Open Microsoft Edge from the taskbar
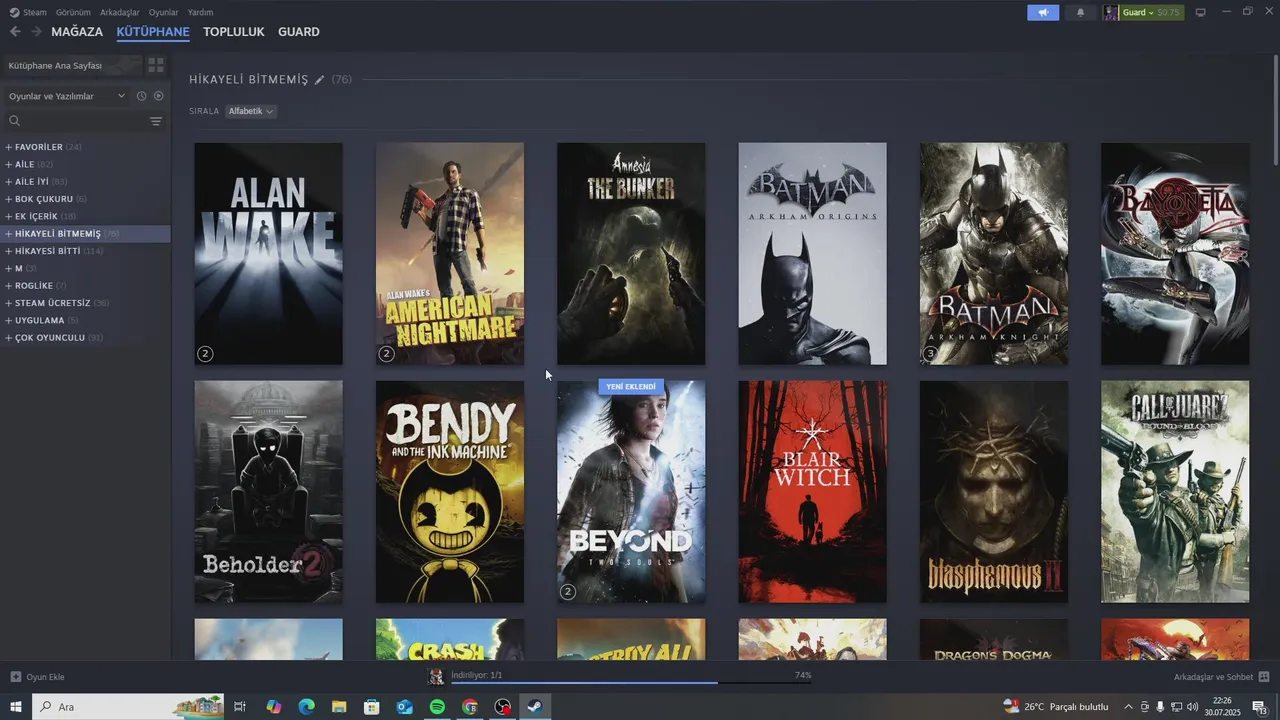1280x720 pixels. [306, 707]
